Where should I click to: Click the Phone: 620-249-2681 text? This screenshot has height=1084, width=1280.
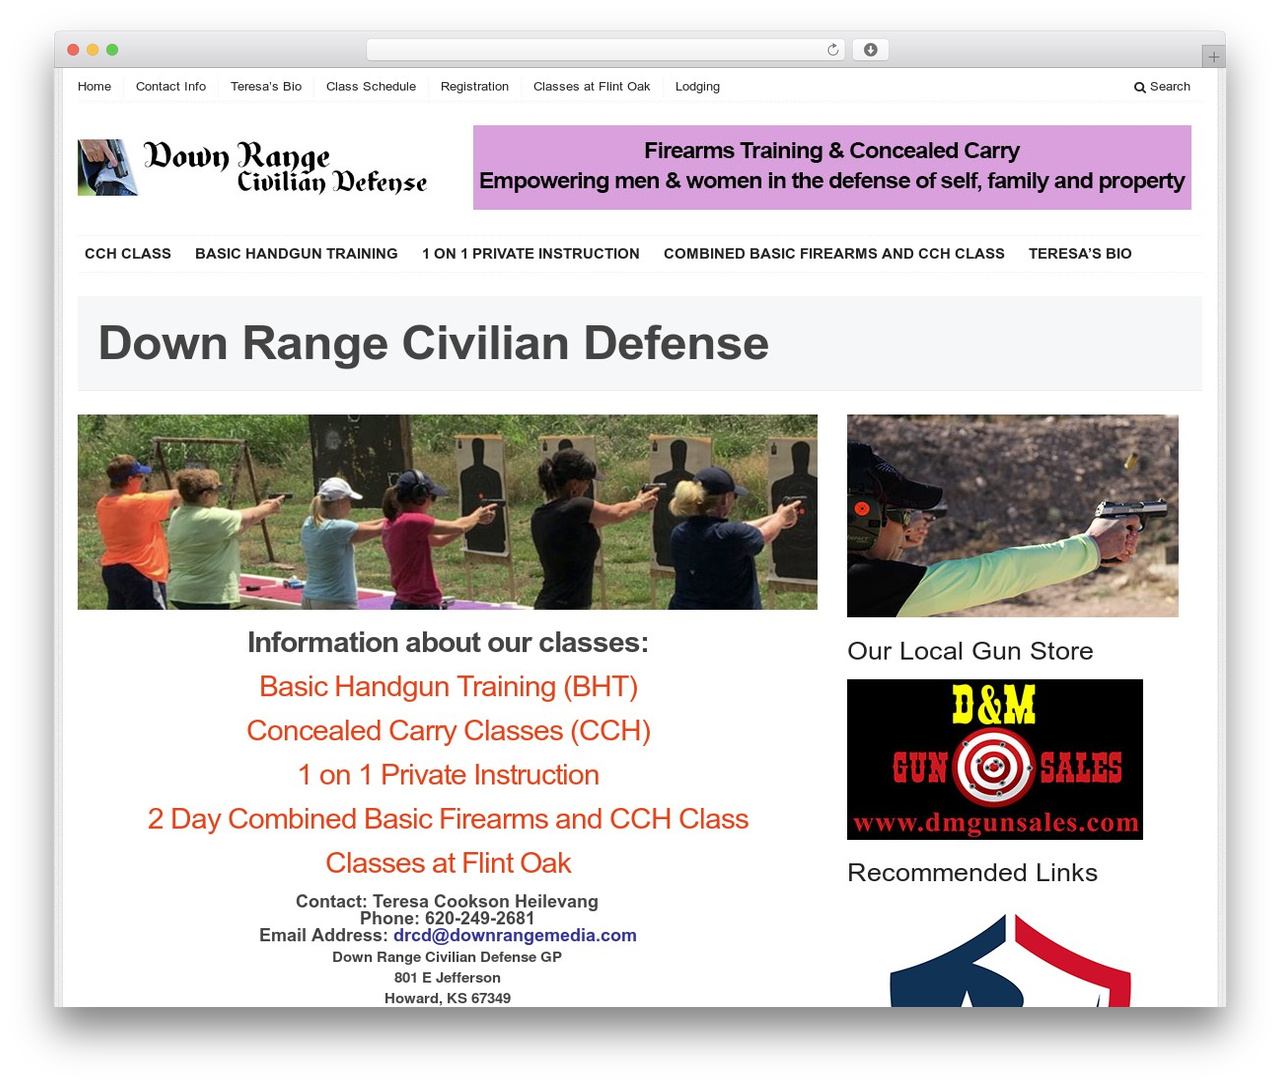[x=447, y=918]
